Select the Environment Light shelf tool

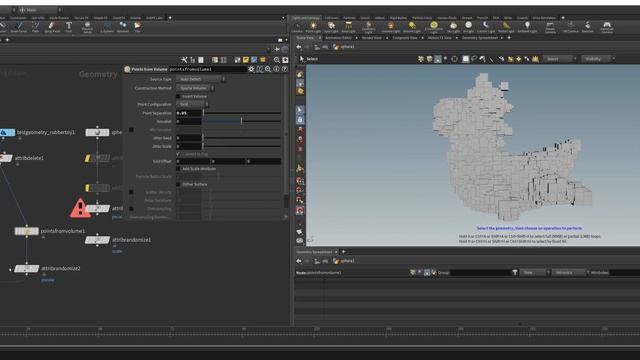click(433, 27)
